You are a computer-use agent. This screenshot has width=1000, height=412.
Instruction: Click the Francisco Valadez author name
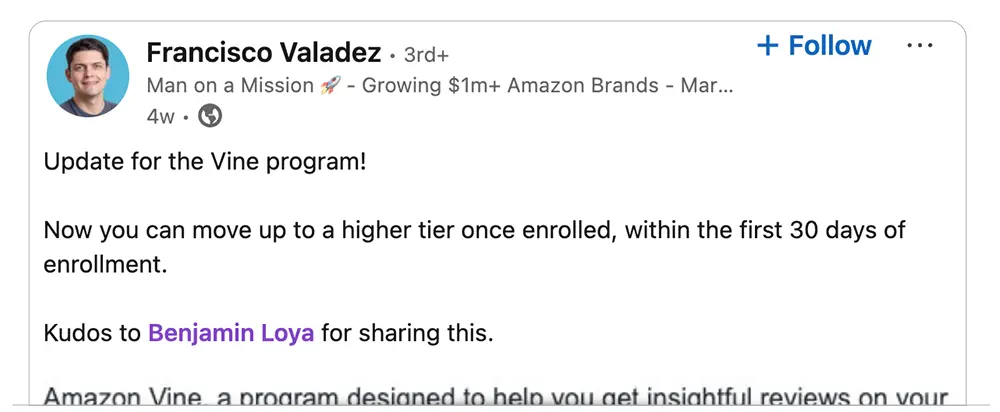tap(263, 53)
